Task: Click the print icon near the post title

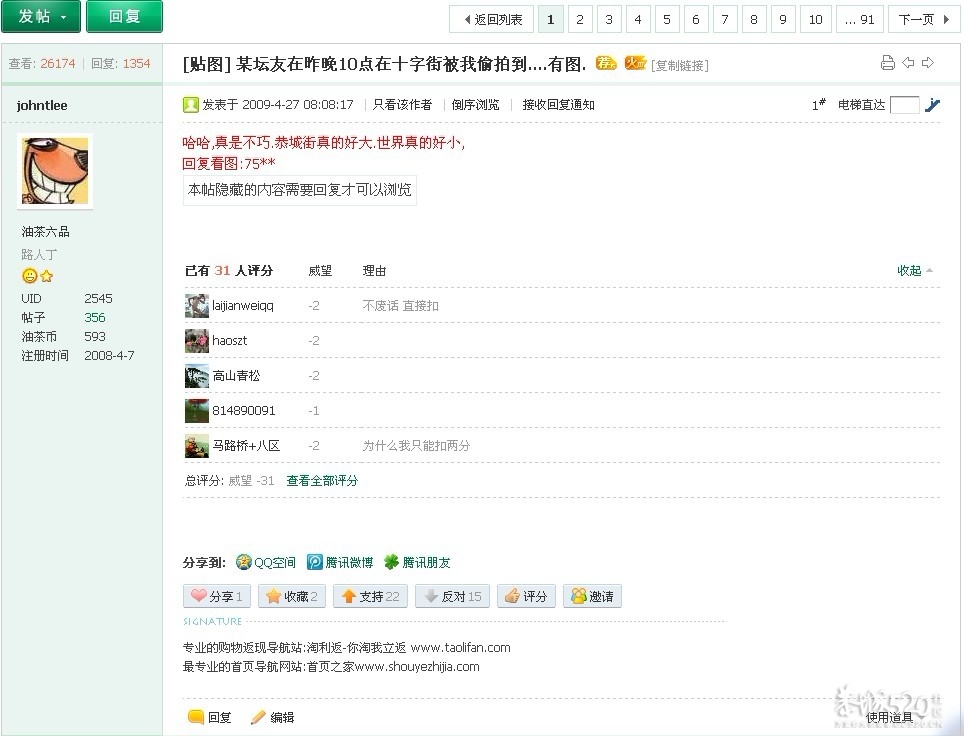Action: click(x=887, y=62)
